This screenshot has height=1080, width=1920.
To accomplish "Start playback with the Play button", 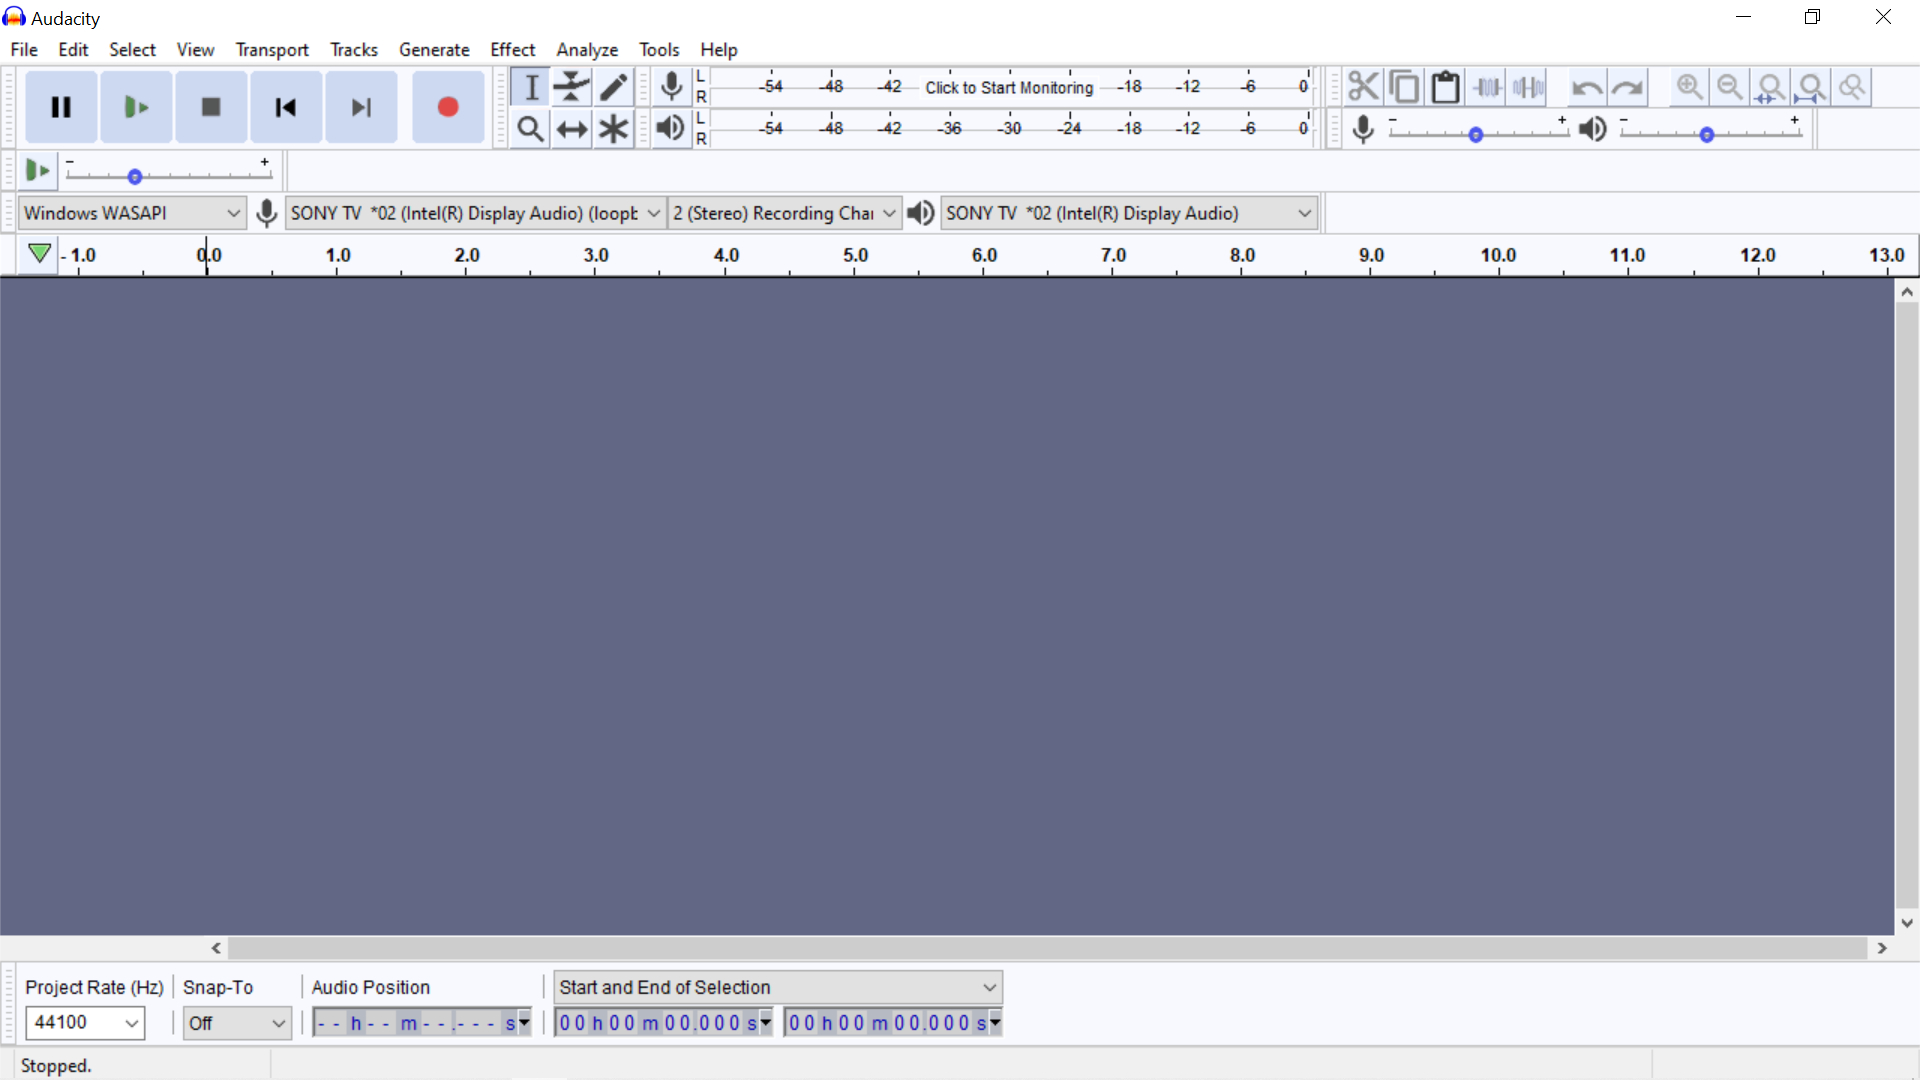I will [x=136, y=107].
